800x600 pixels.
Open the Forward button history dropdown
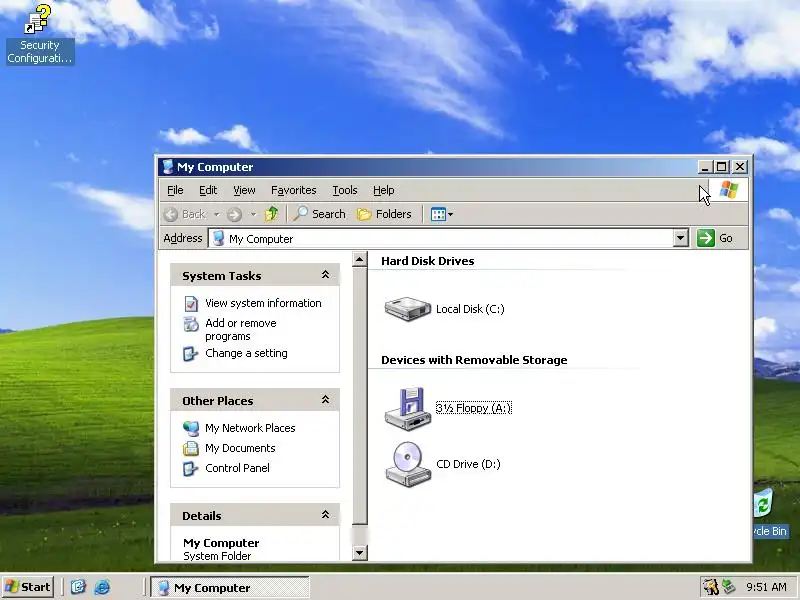[x=253, y=214]
